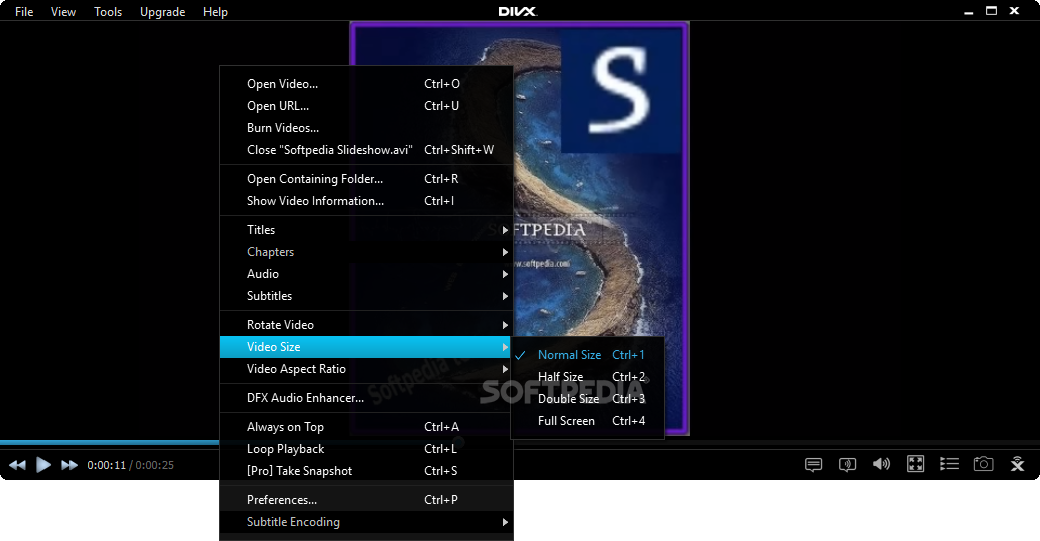
Task: Select the Double Size option
Action: [588, 398]
